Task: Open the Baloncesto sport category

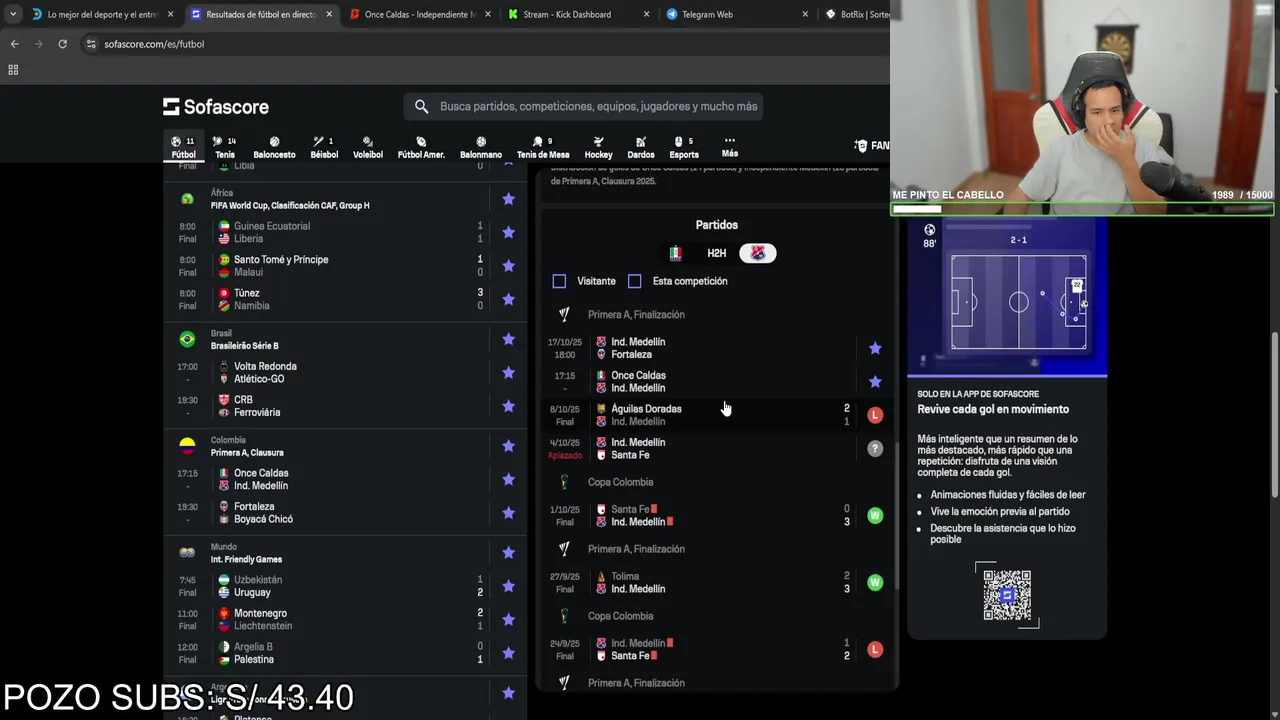Action: [274, 147]
